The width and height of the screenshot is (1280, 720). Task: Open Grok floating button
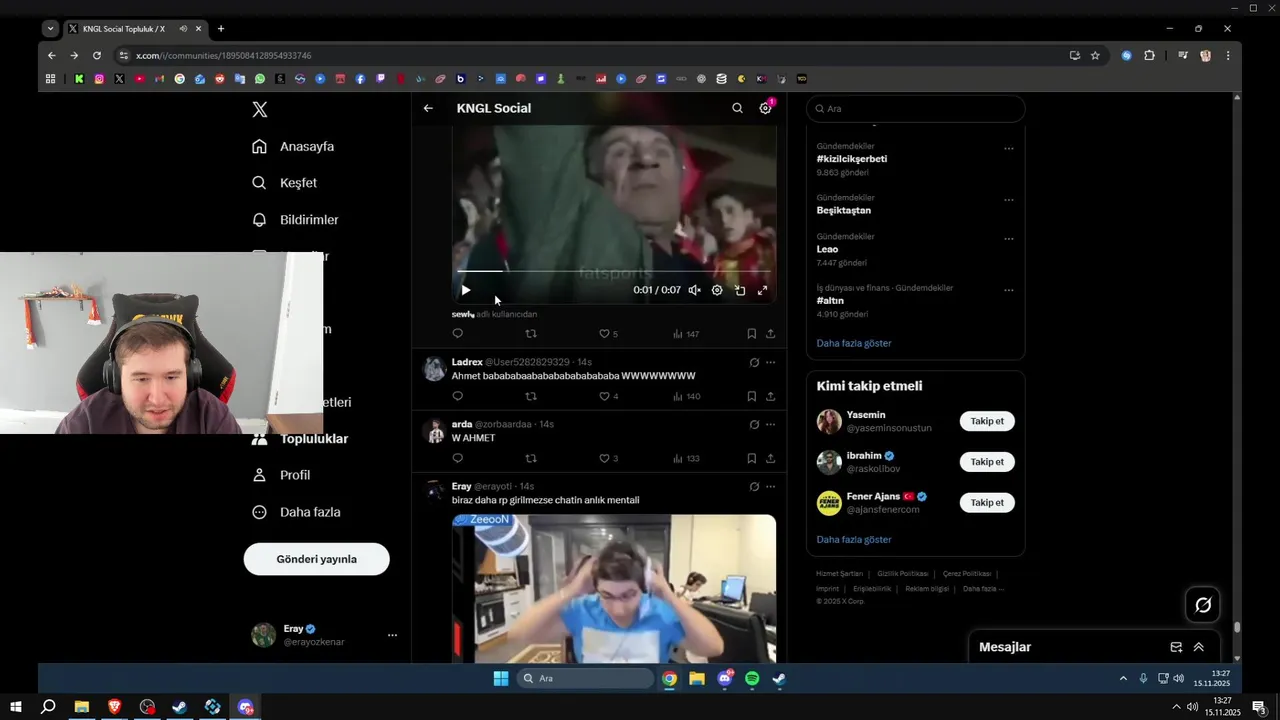(x=1203, y=604)
